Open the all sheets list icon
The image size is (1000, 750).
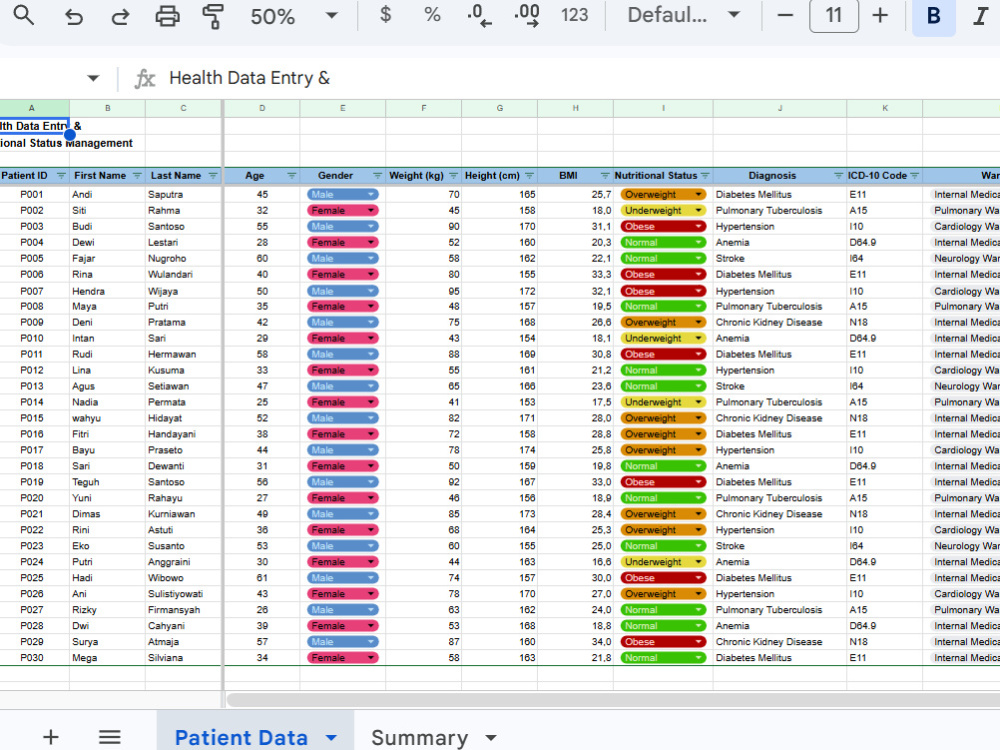(x=110, y=737)
